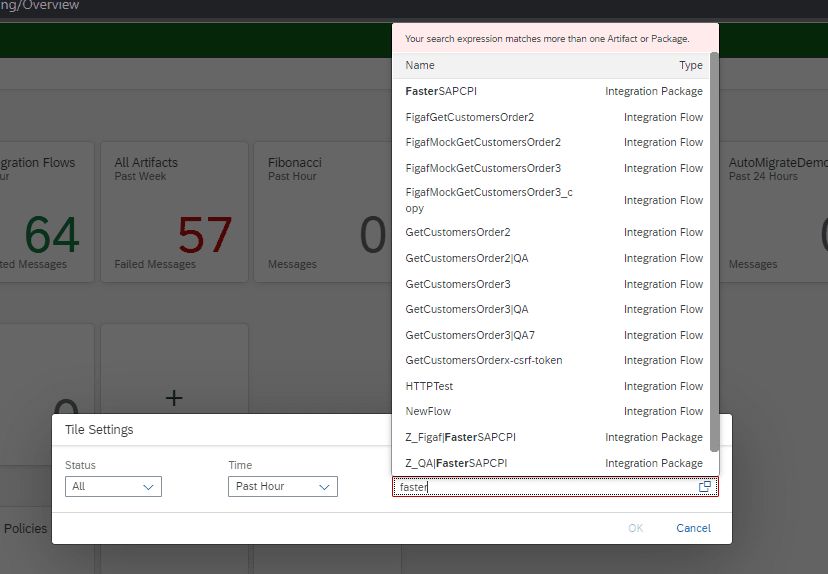The width and height of the screenshot is (828, 574).
Task: Click the Type column header in suggestions
Action: (691, 65)
